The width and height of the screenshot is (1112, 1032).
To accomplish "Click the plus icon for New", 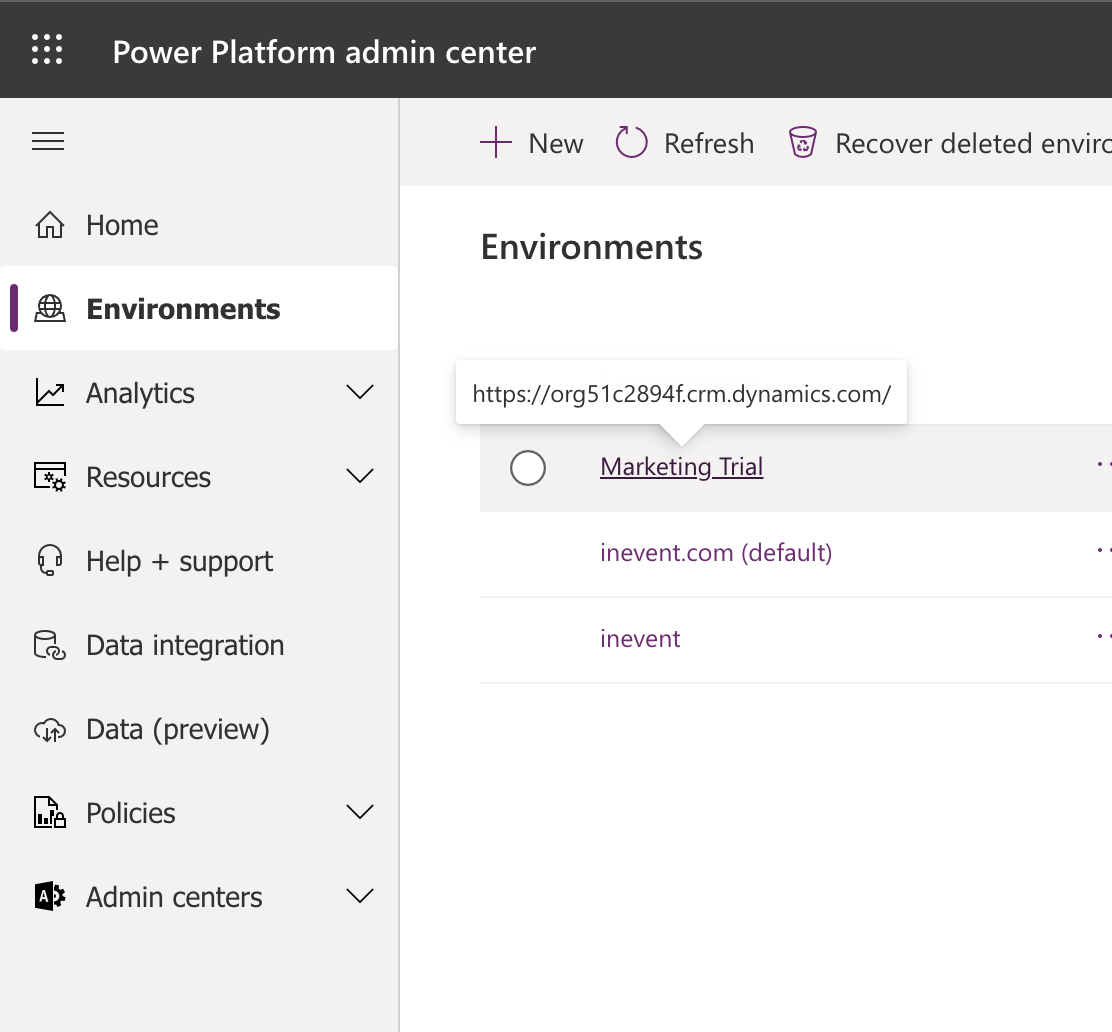I will pyautogui.click(x=496, y=143).
